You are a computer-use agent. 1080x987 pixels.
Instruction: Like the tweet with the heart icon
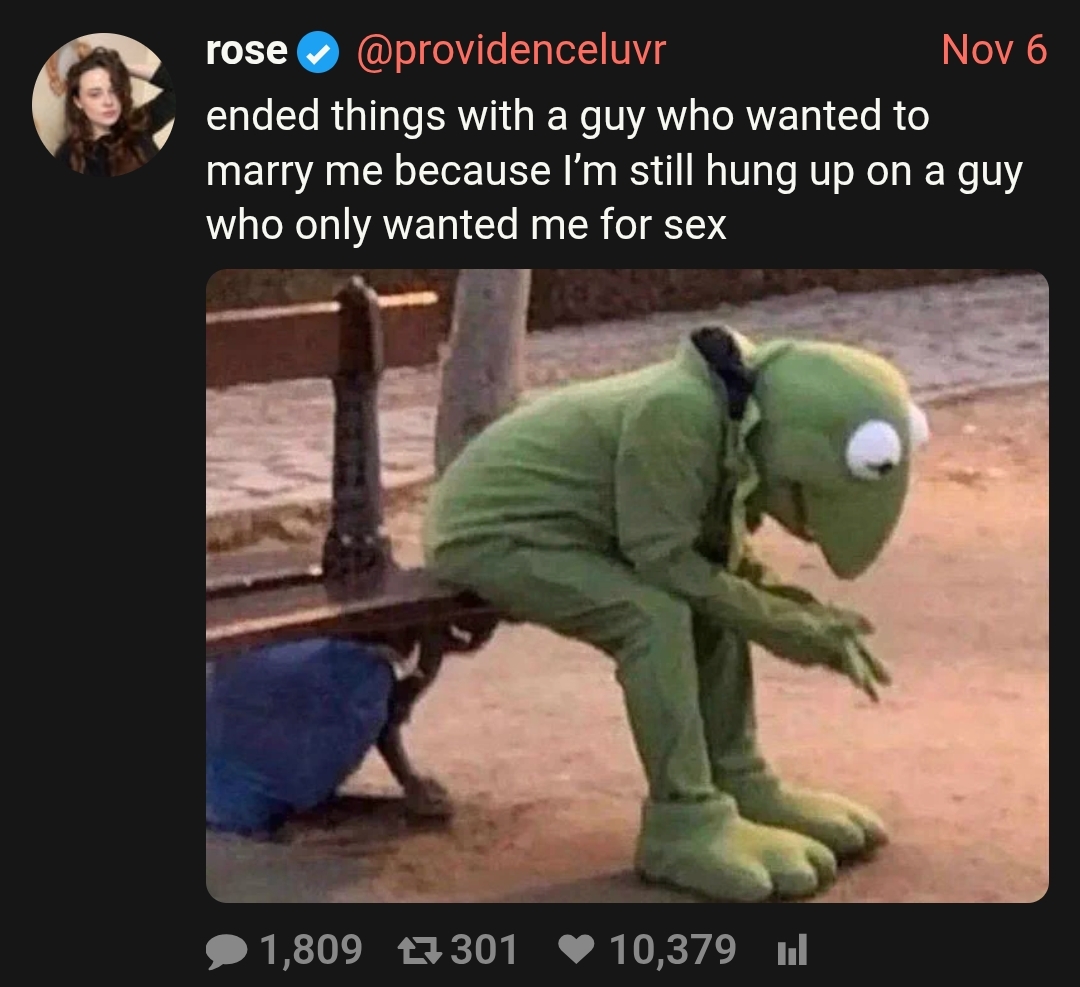click(575, 951)
